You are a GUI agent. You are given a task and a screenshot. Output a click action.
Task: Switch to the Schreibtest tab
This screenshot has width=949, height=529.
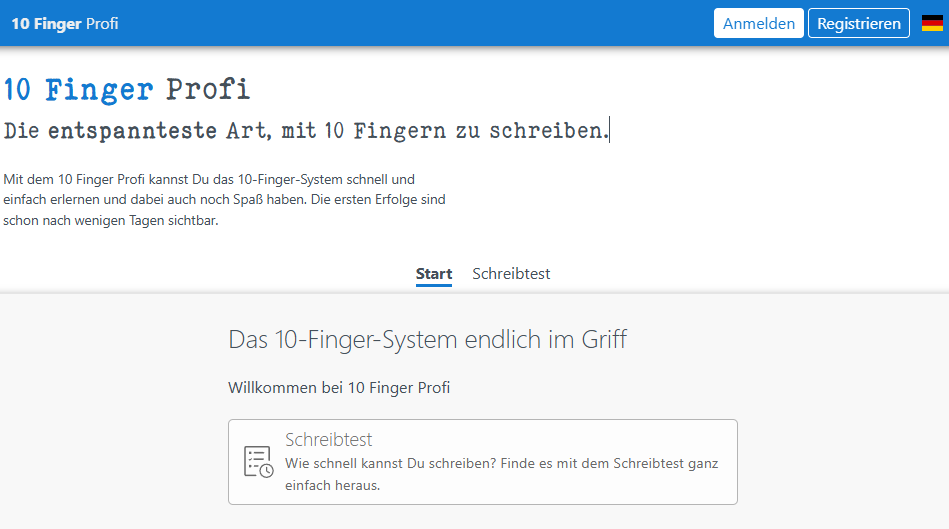[x=511, y=274]
